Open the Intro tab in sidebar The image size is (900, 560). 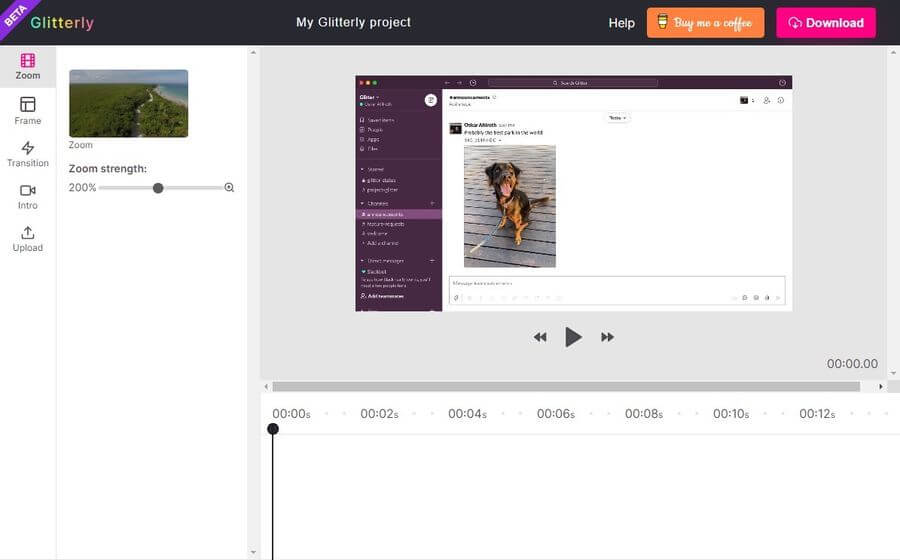point(28,196)
